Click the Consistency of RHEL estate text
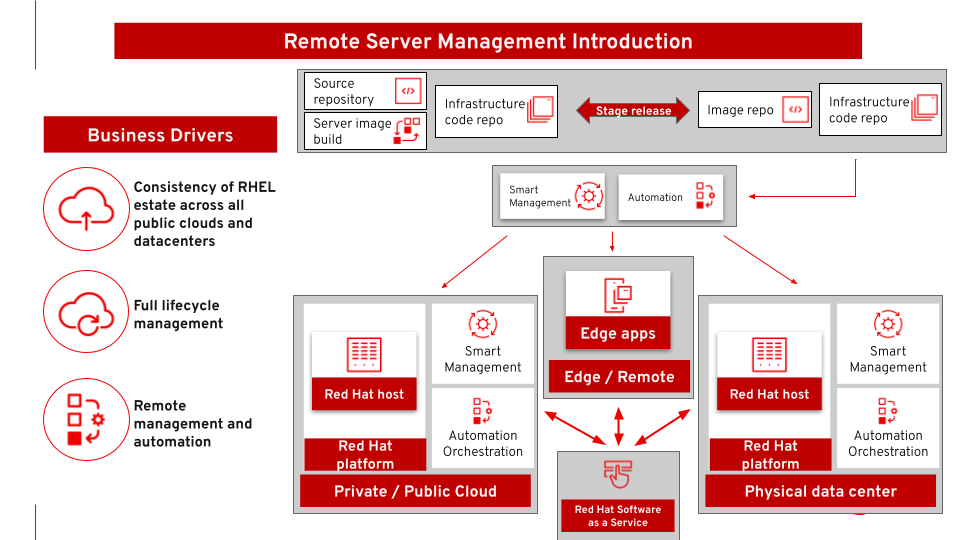Screen dimensions: 960x540 click(x=204, y=214)
